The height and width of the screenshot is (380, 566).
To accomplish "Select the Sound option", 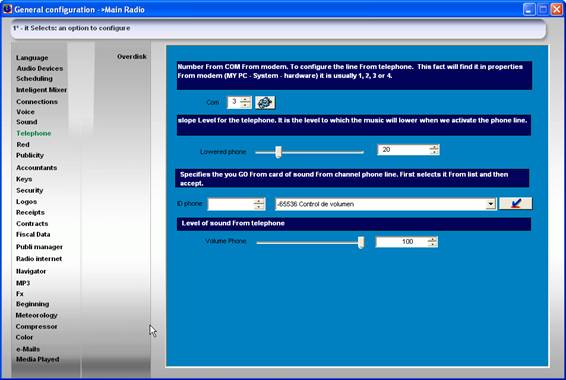I will tap(27, 122).
